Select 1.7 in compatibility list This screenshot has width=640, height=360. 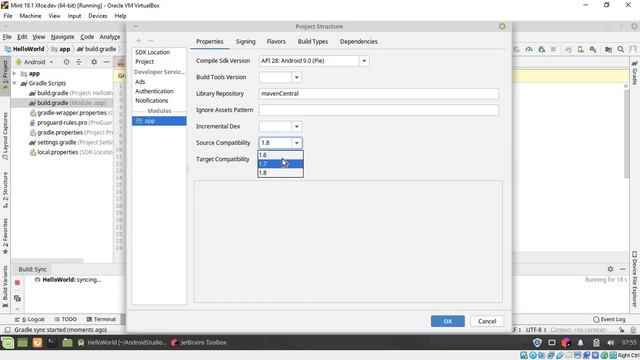pyautogui.click(x=280, y=164)
